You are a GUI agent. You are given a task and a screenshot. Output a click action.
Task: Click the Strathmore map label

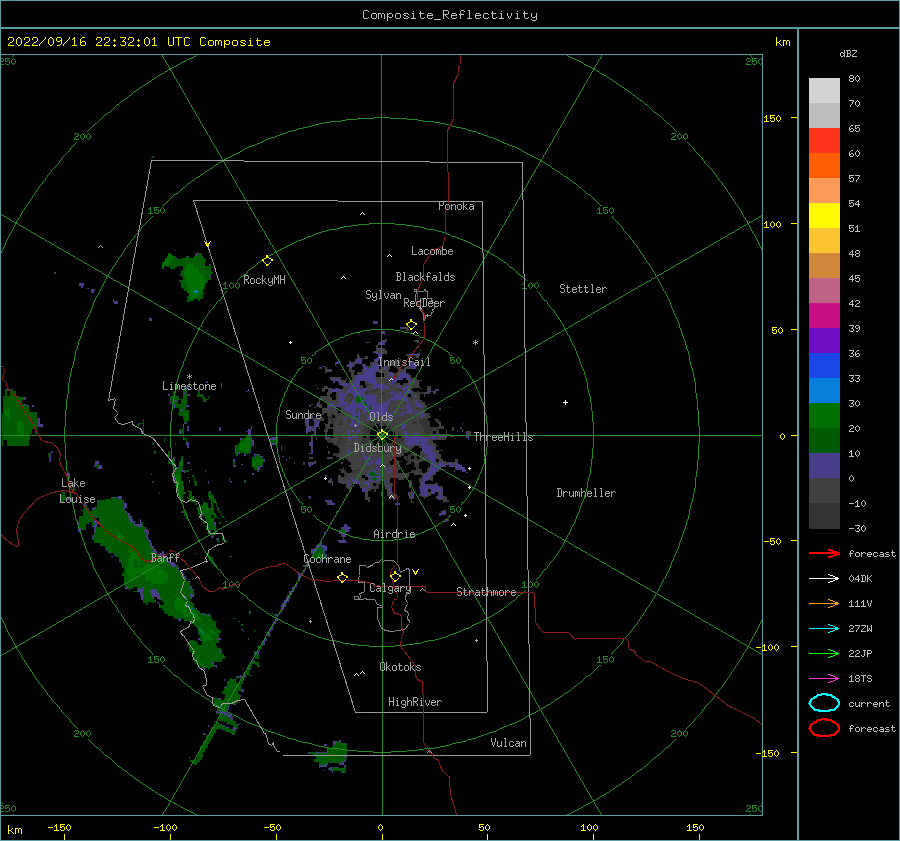[486, 592]
